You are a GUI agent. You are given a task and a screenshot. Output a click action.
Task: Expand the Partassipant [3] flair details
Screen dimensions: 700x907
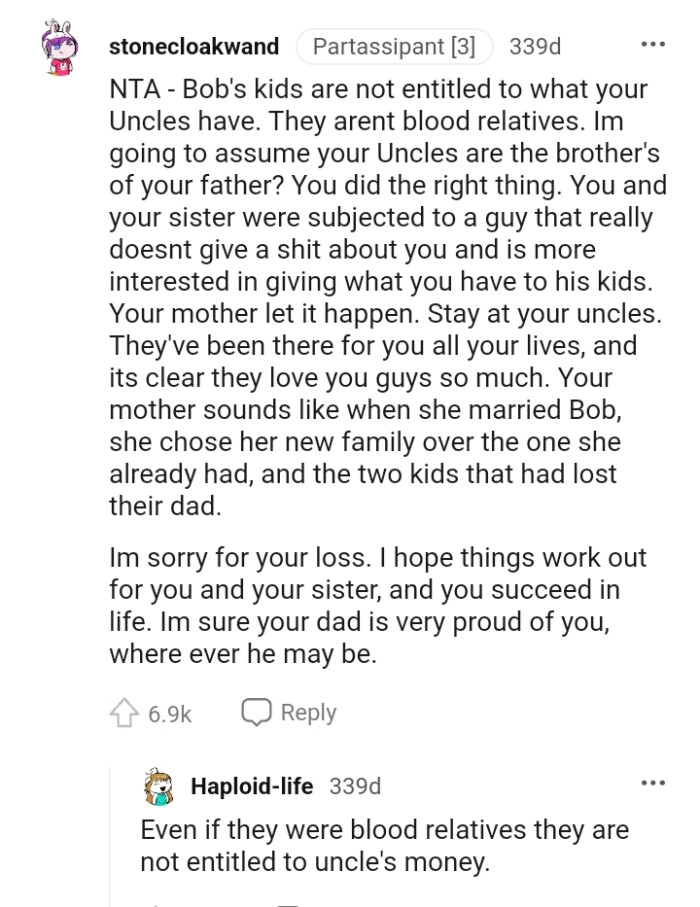[396, 45]
